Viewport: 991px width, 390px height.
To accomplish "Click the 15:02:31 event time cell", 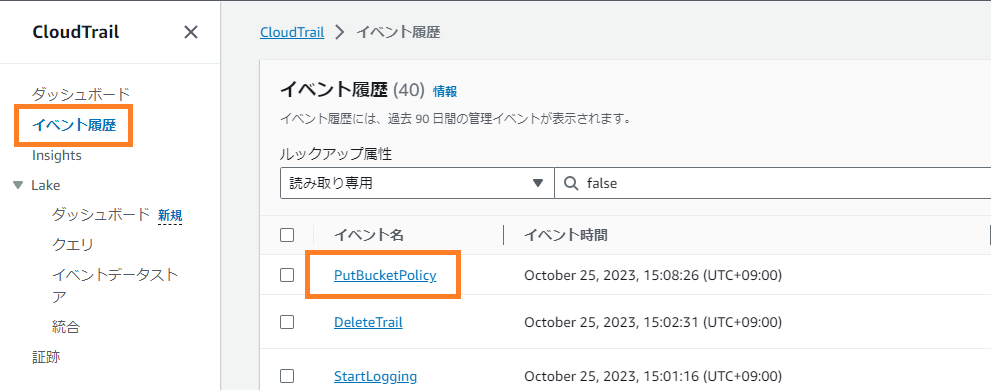I will pyautogui.click(x=653, y=322).
